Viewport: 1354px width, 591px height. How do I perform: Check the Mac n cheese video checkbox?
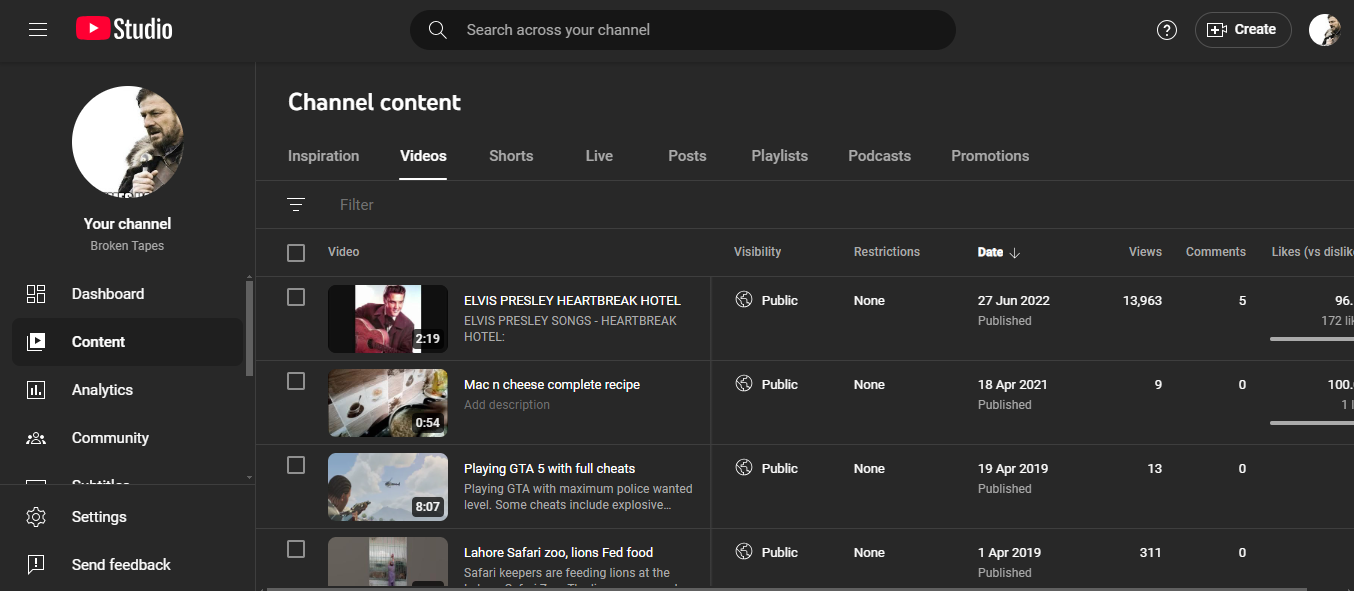296,381
